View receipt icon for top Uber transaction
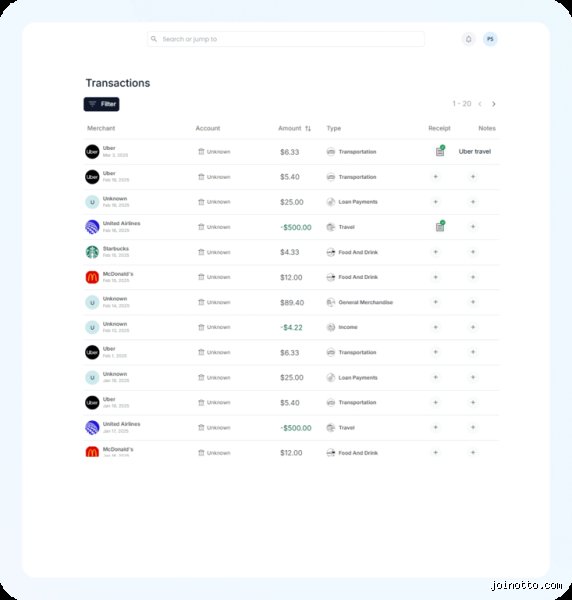 (x=440, y=151)
